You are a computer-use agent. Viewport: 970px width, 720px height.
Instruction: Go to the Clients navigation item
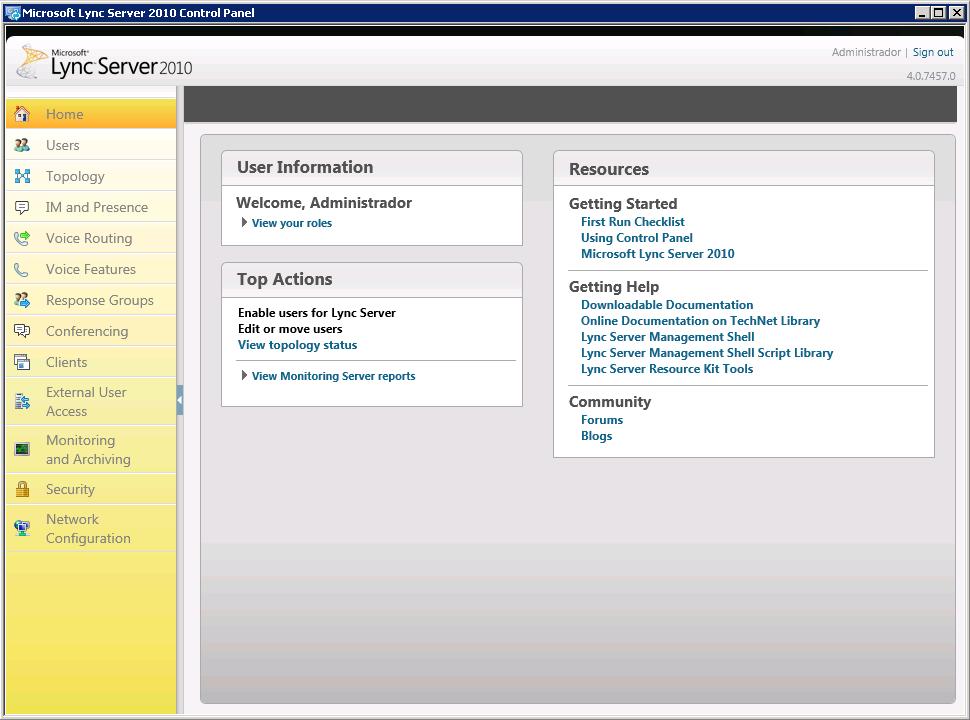click(x=66, y=362)
